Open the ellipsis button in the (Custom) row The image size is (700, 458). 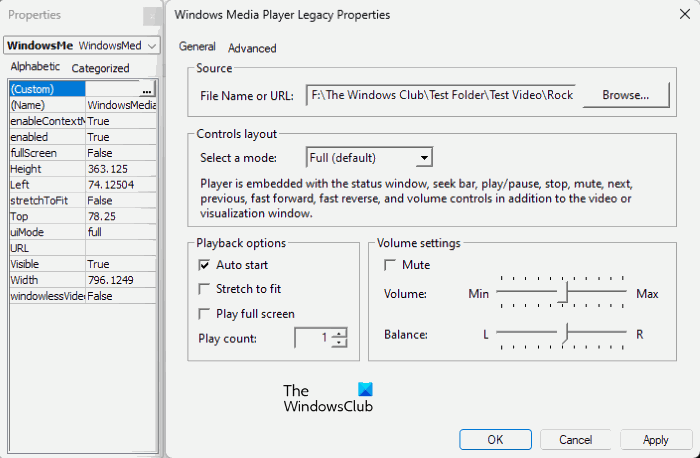(x=146, y=89)
